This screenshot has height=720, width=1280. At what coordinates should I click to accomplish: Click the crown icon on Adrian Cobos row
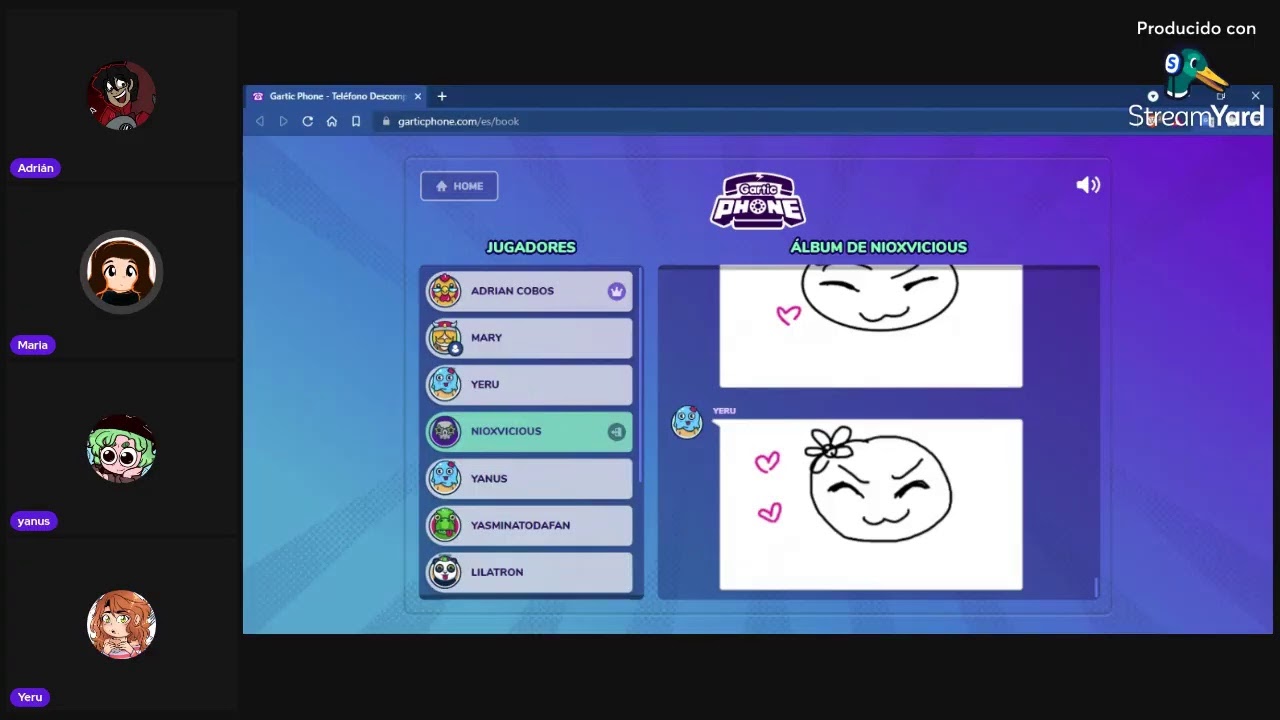616,291
